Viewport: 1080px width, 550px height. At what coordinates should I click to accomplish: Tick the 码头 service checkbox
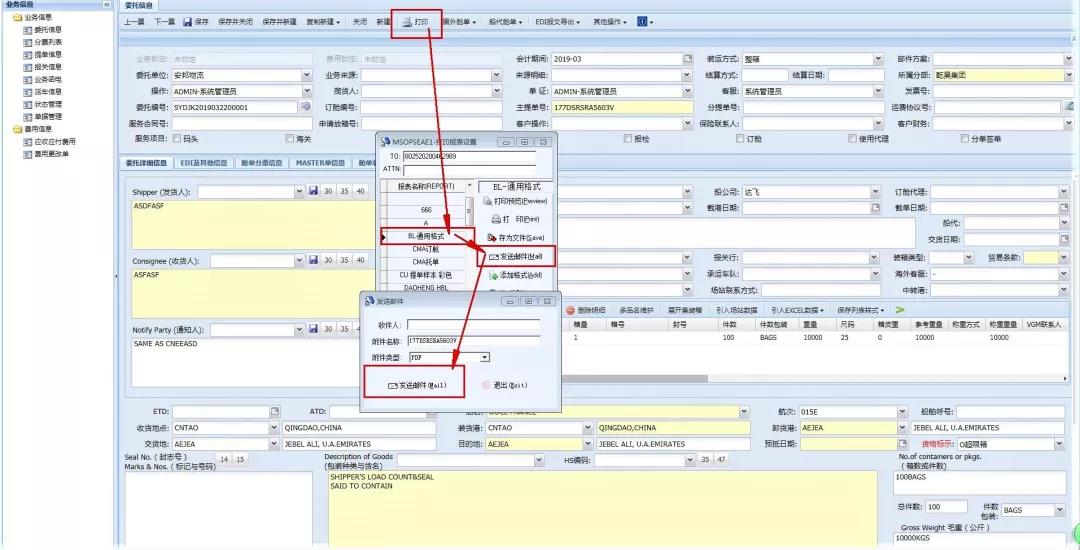pos(177,139)
